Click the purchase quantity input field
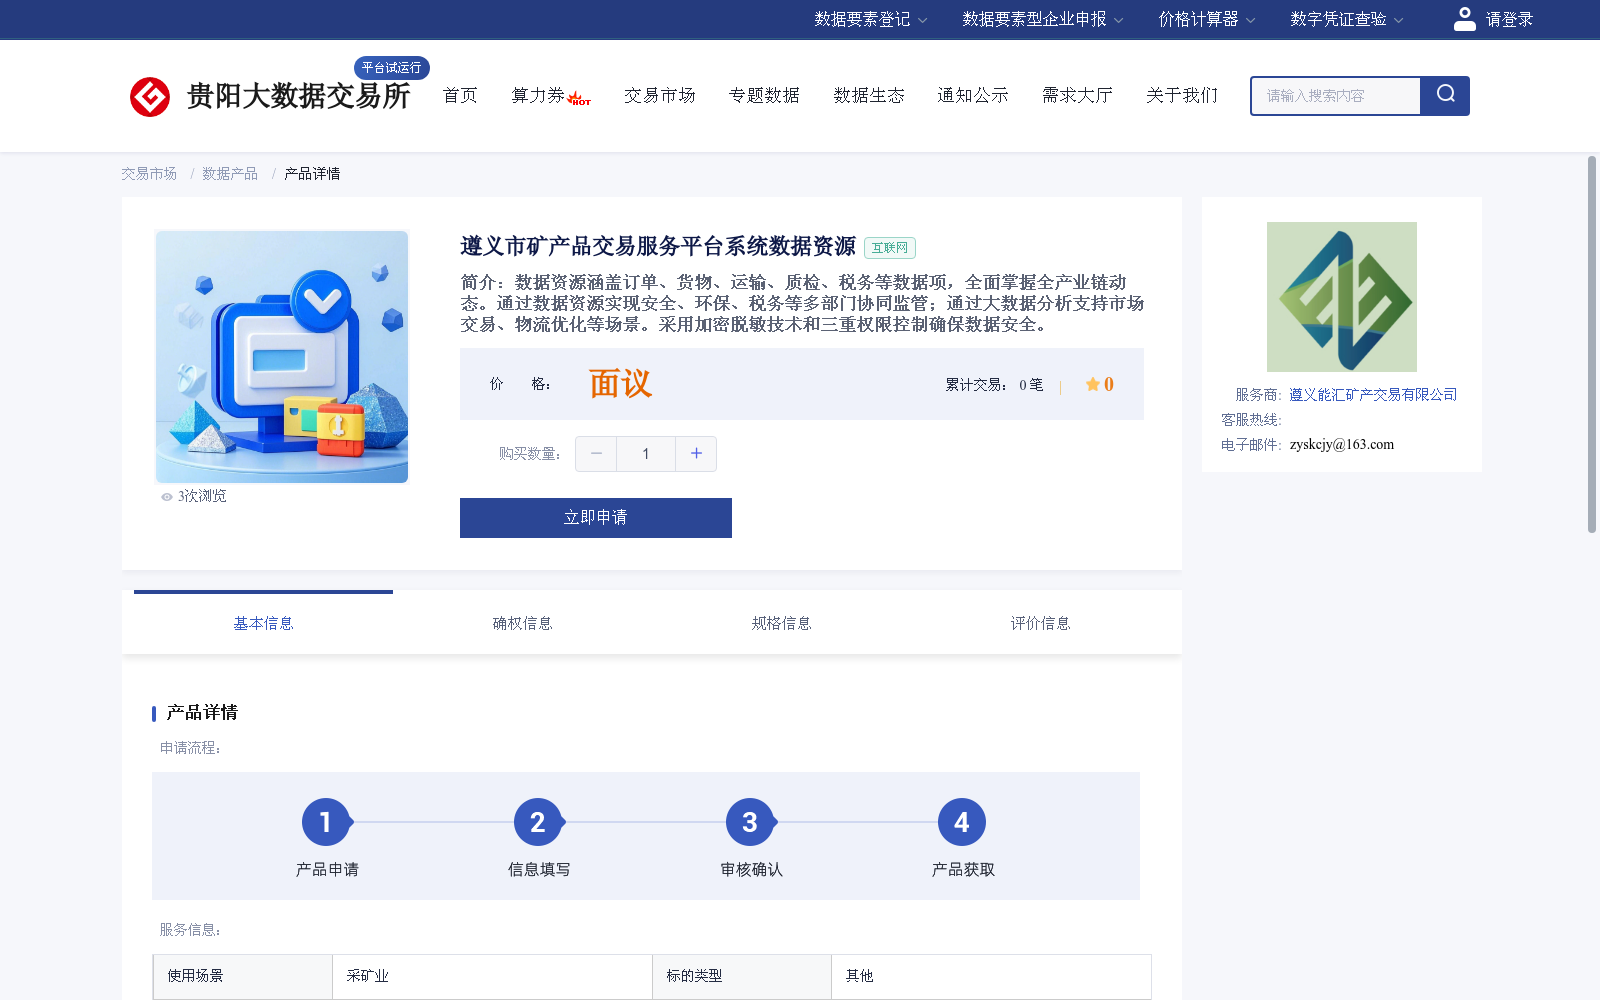The width and height of the screenshot is (1600, 1000). click(x=646, y=454)
